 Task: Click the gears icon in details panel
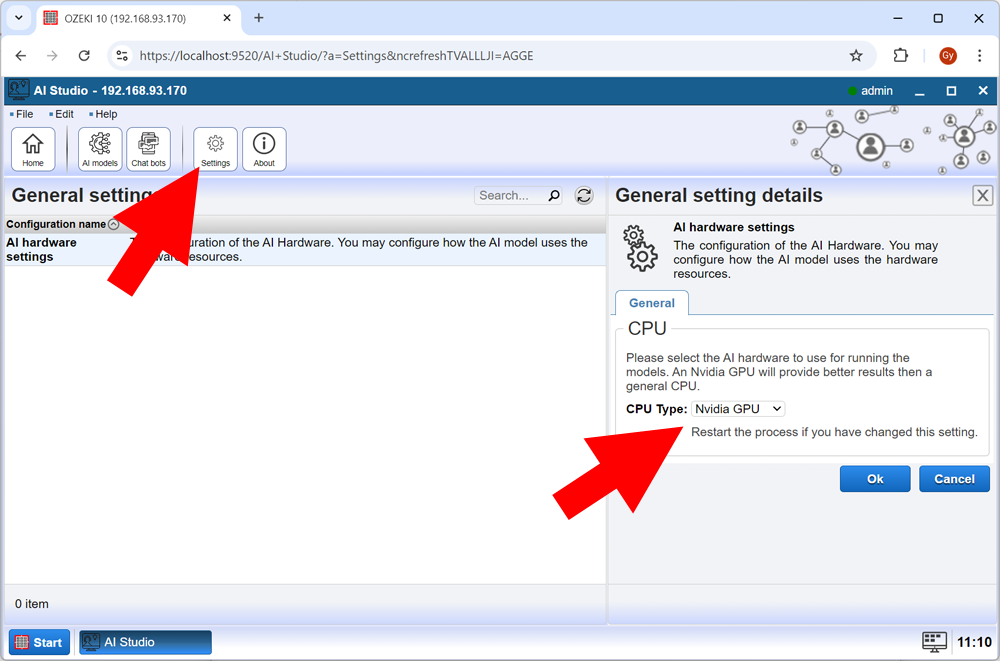(x=640, y=248)
